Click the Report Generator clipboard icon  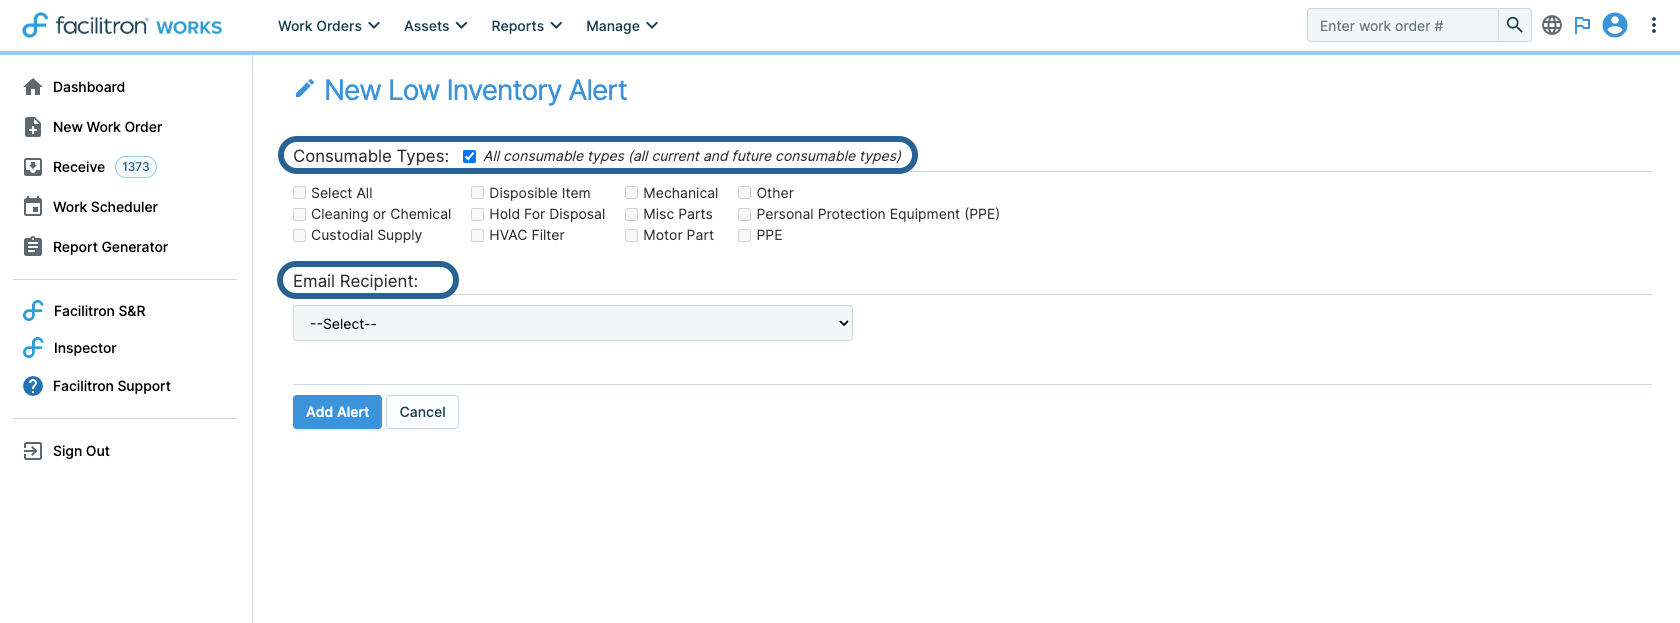[x=33, y=247]
